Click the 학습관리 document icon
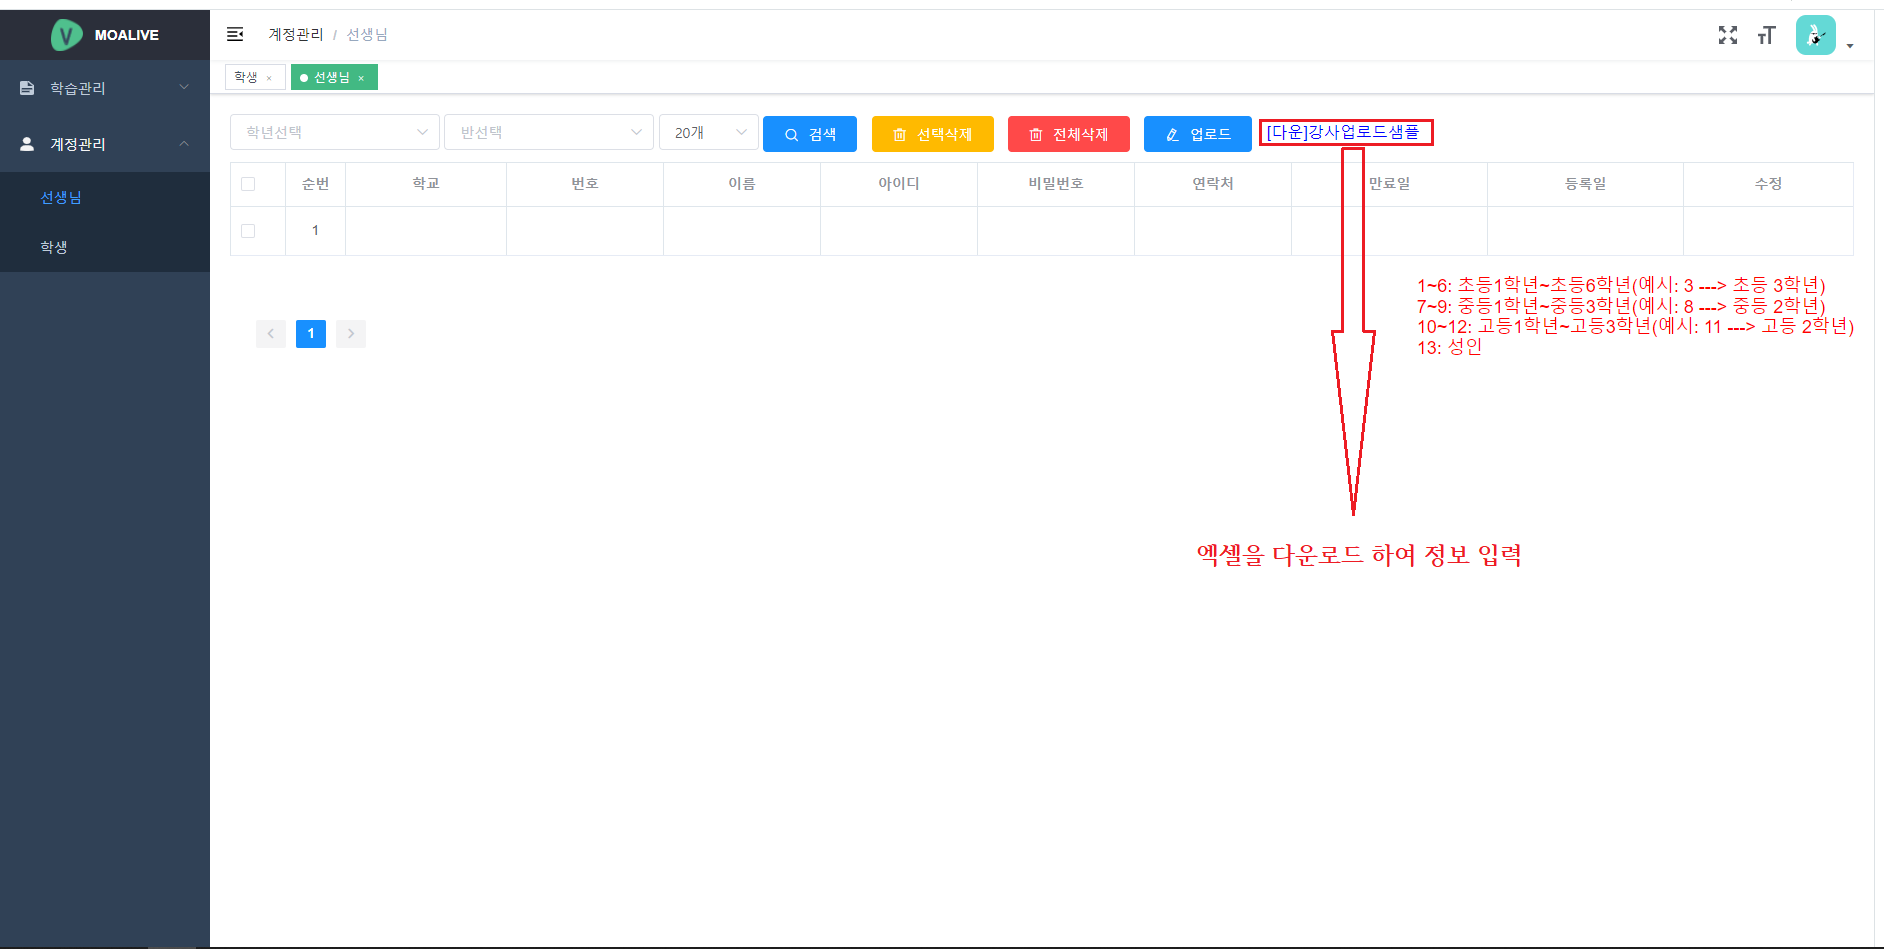 pos(27,88)
